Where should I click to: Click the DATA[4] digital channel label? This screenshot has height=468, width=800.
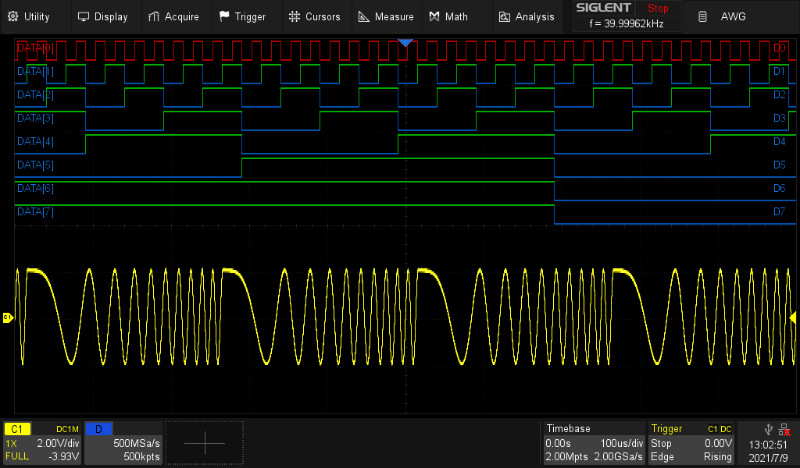coord(35,141)
